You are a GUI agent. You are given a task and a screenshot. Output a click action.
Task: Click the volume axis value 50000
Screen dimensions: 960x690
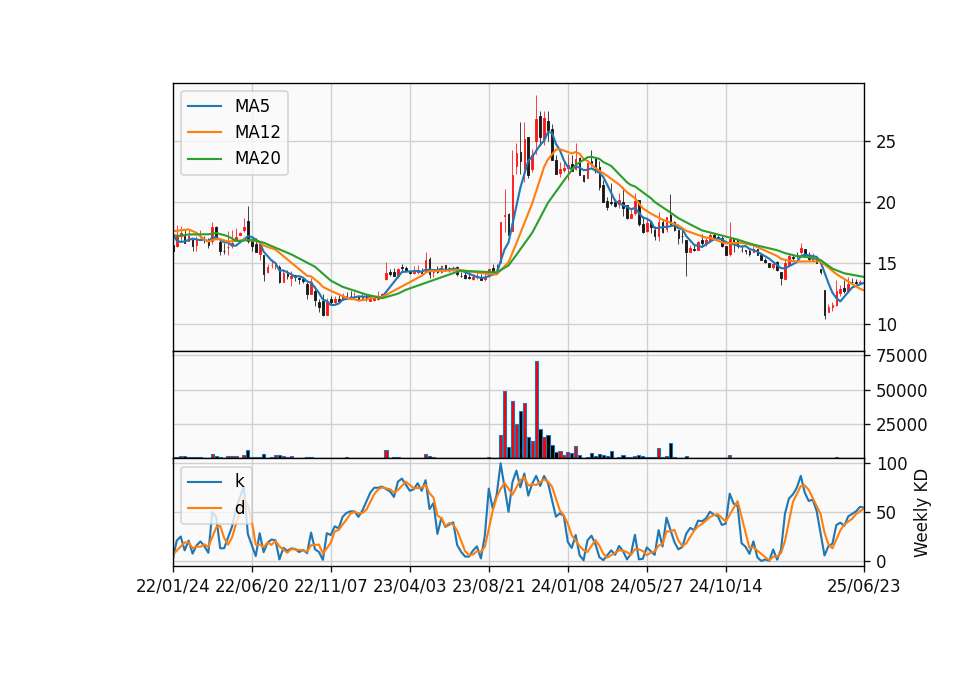[x=901, y=391]
